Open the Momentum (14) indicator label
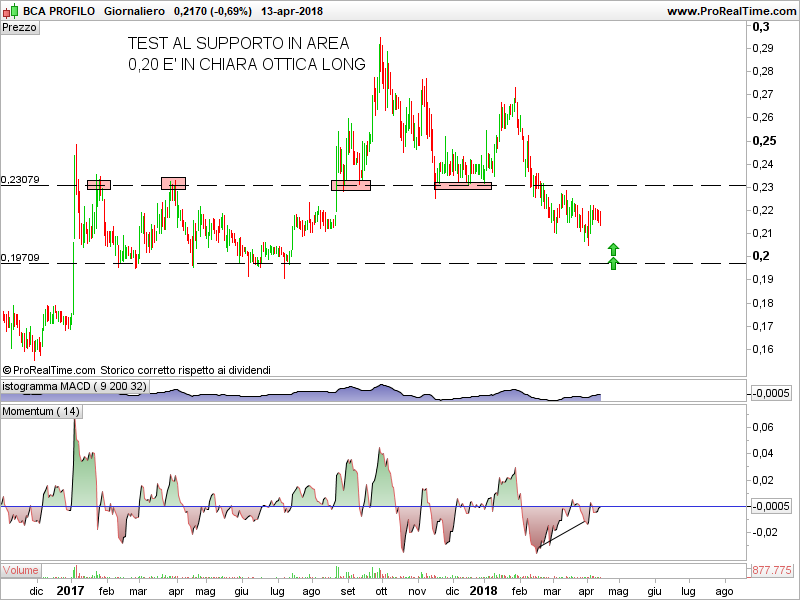Screen dimensions: 800x600 pos(41,411)
